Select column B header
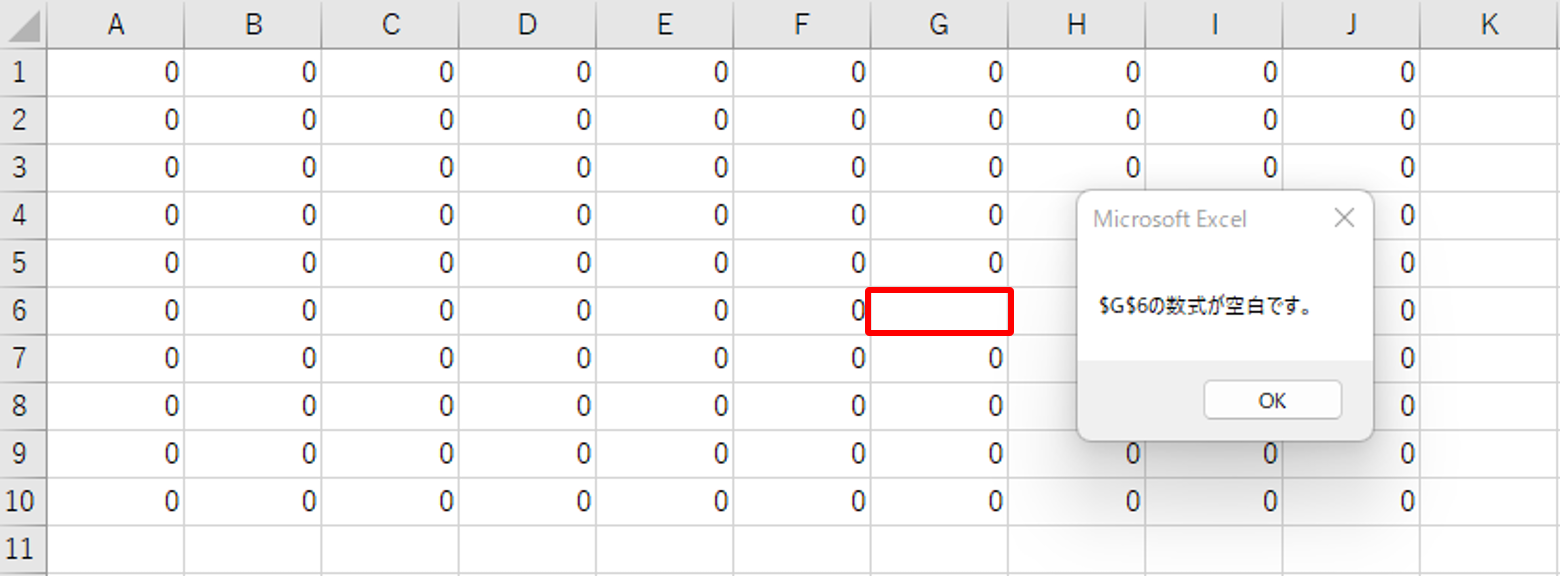Image resolution: width=1560 pixels, height=576 pixels. click(253, 25)
